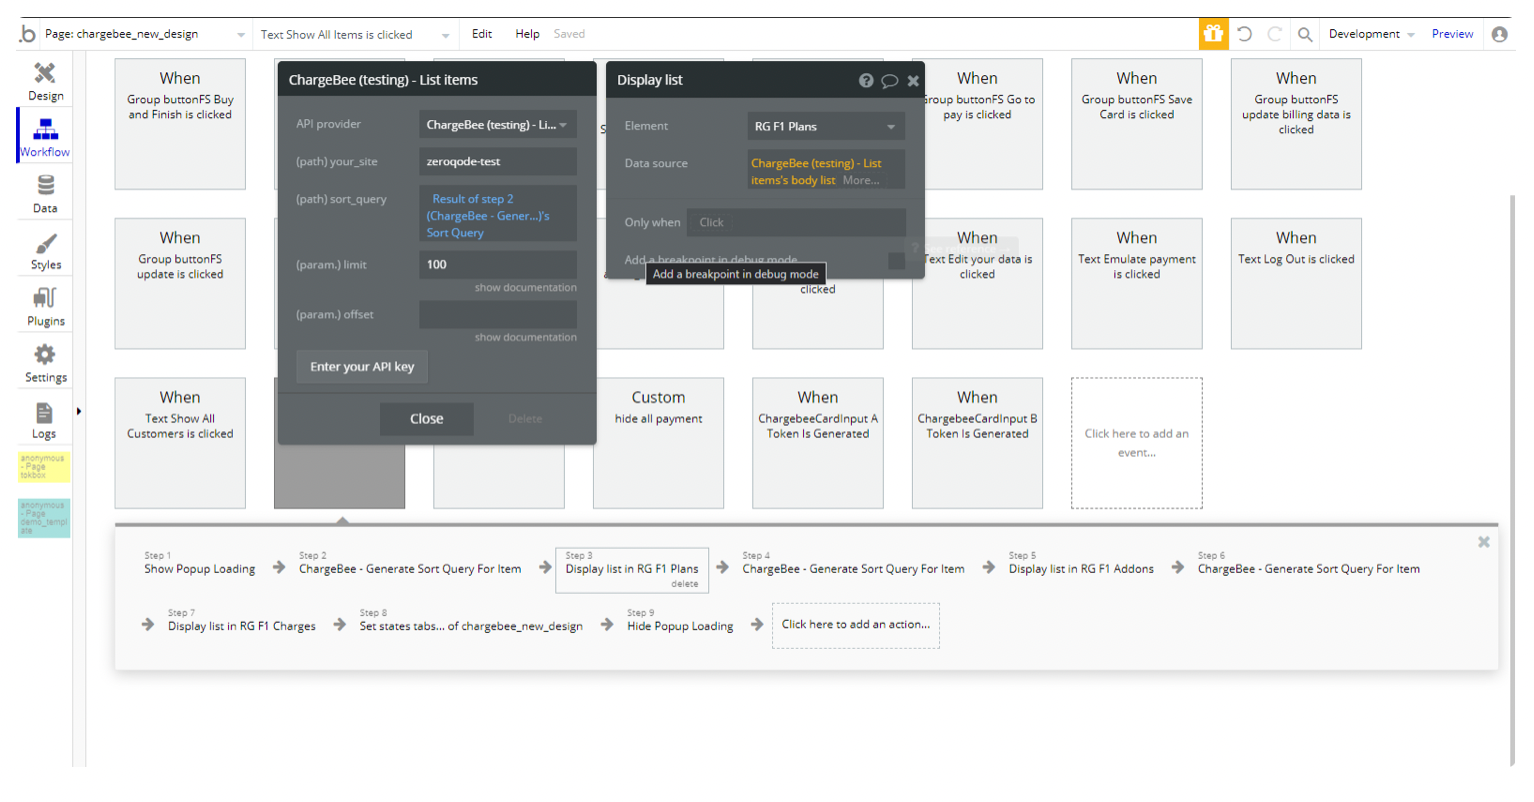Image resolution: width=1534 pixels, height=802 pixels.
Task: Open the workflow event selector dropdown
Action: click(x=355, y=34)
